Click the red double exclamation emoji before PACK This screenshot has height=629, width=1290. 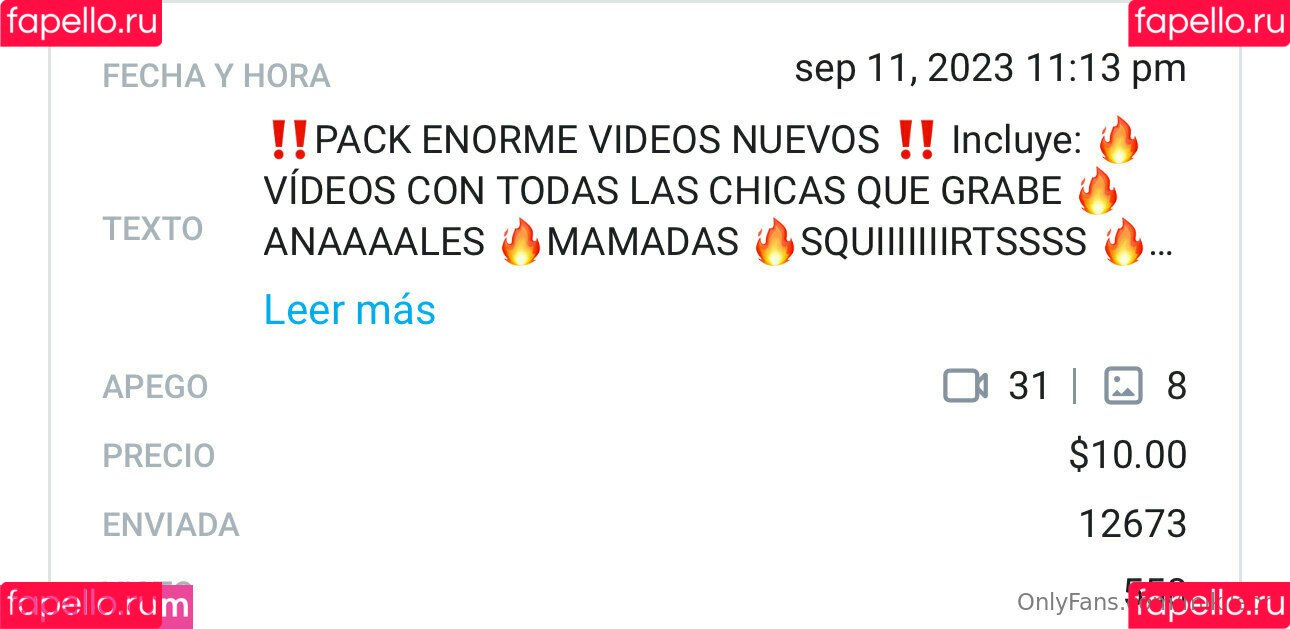(289, 141)
